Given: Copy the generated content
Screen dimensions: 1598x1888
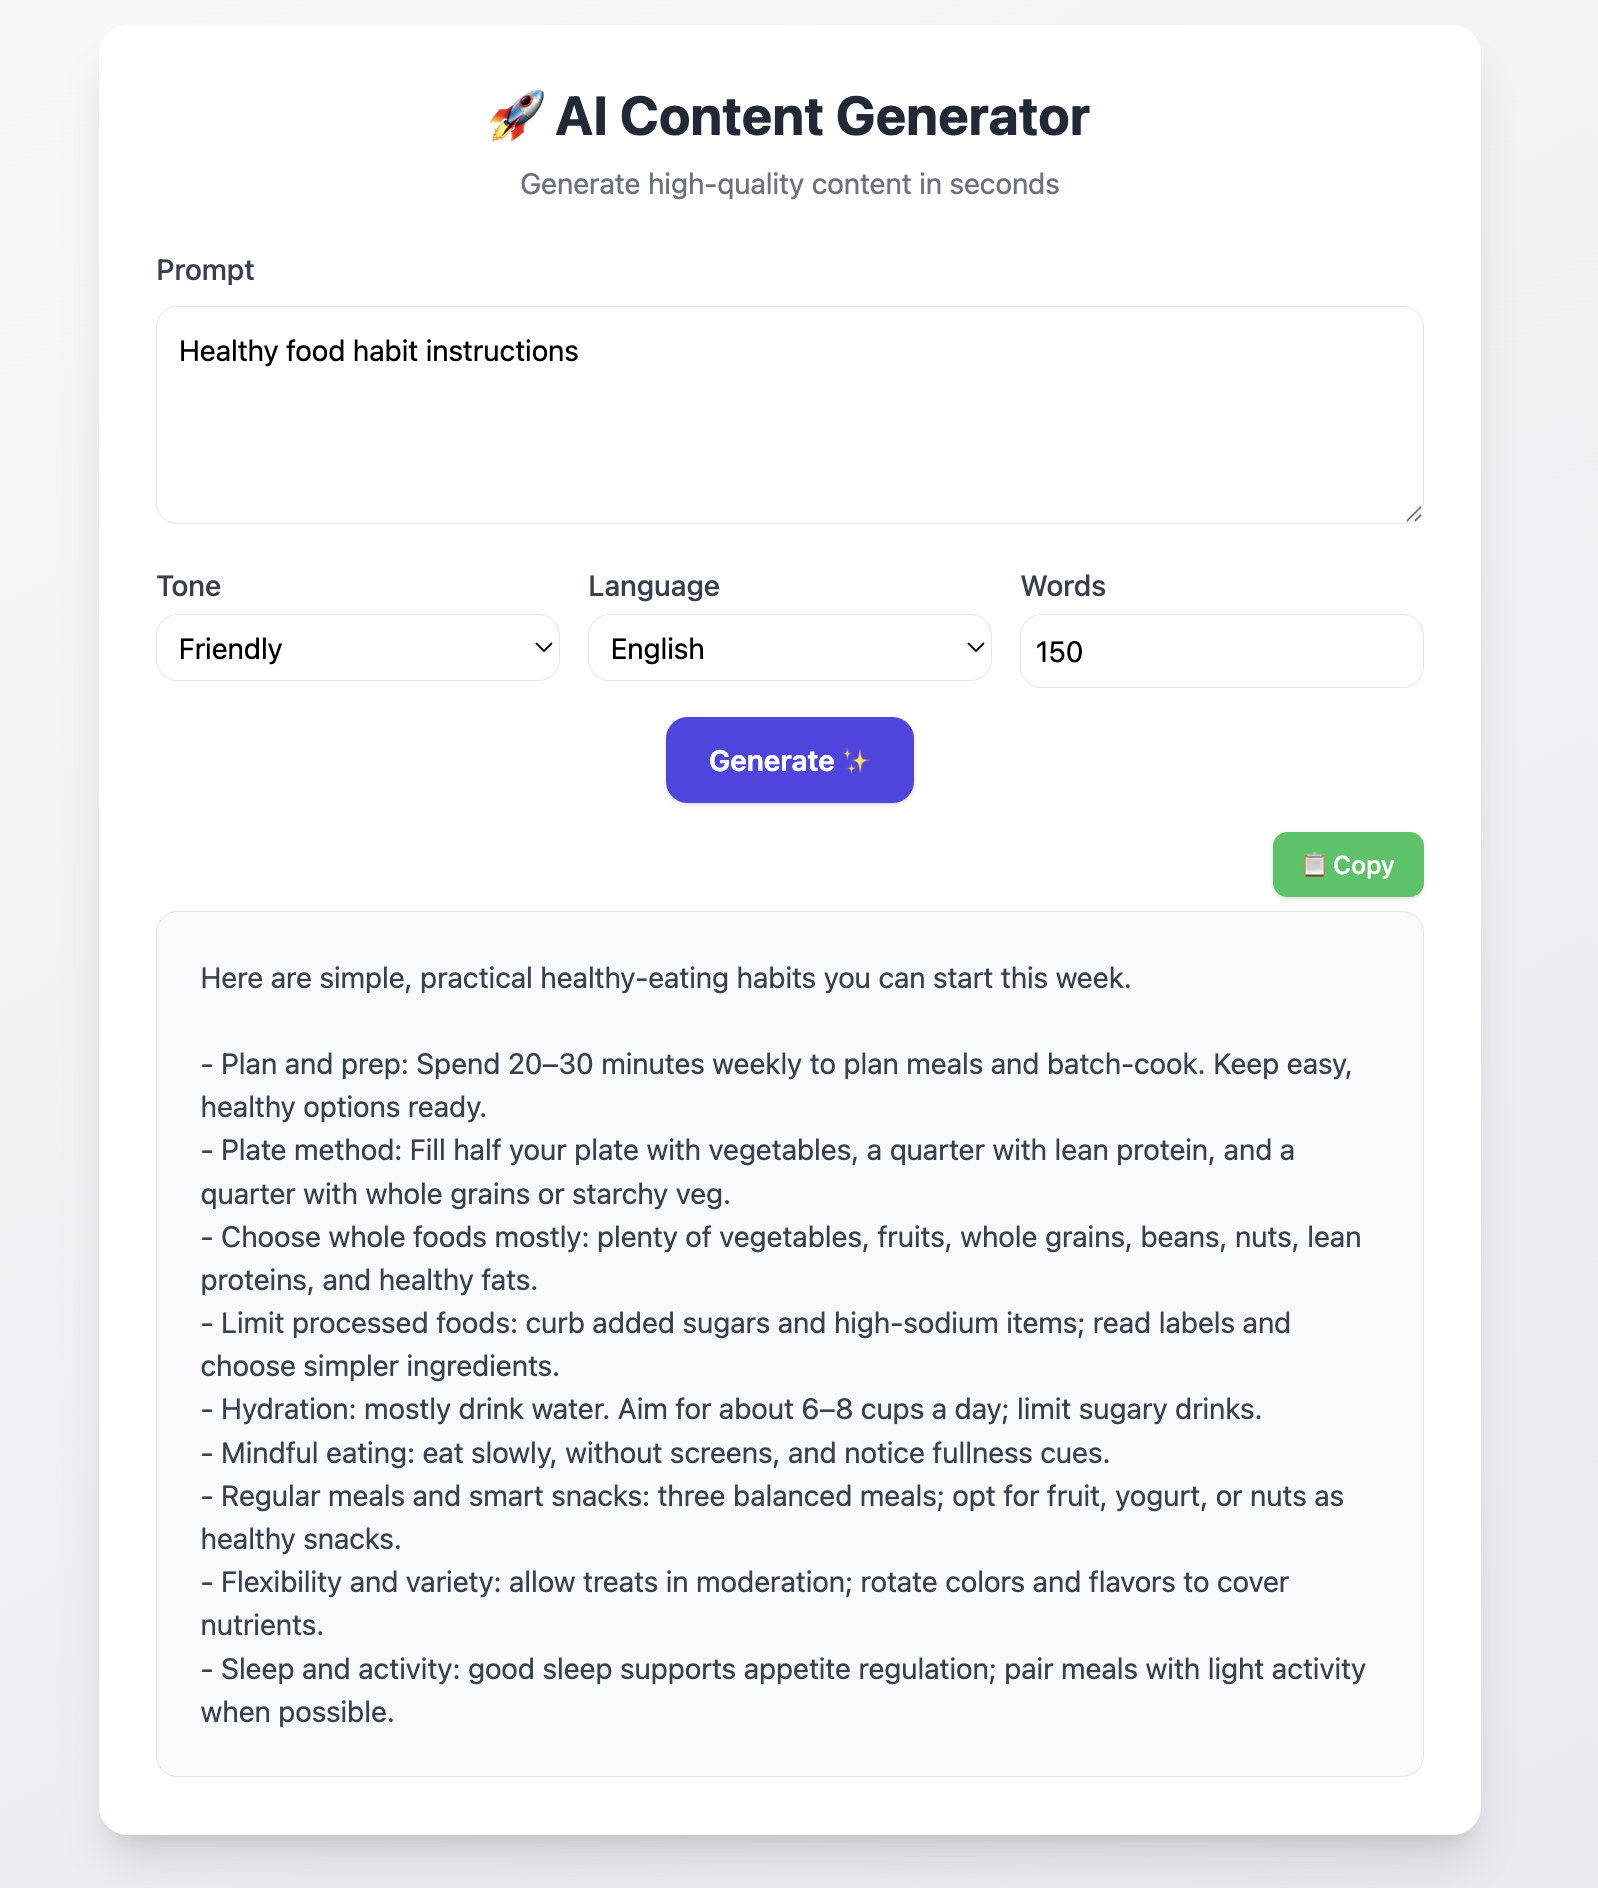Looking at the screenshot, I should [1347, 864].
